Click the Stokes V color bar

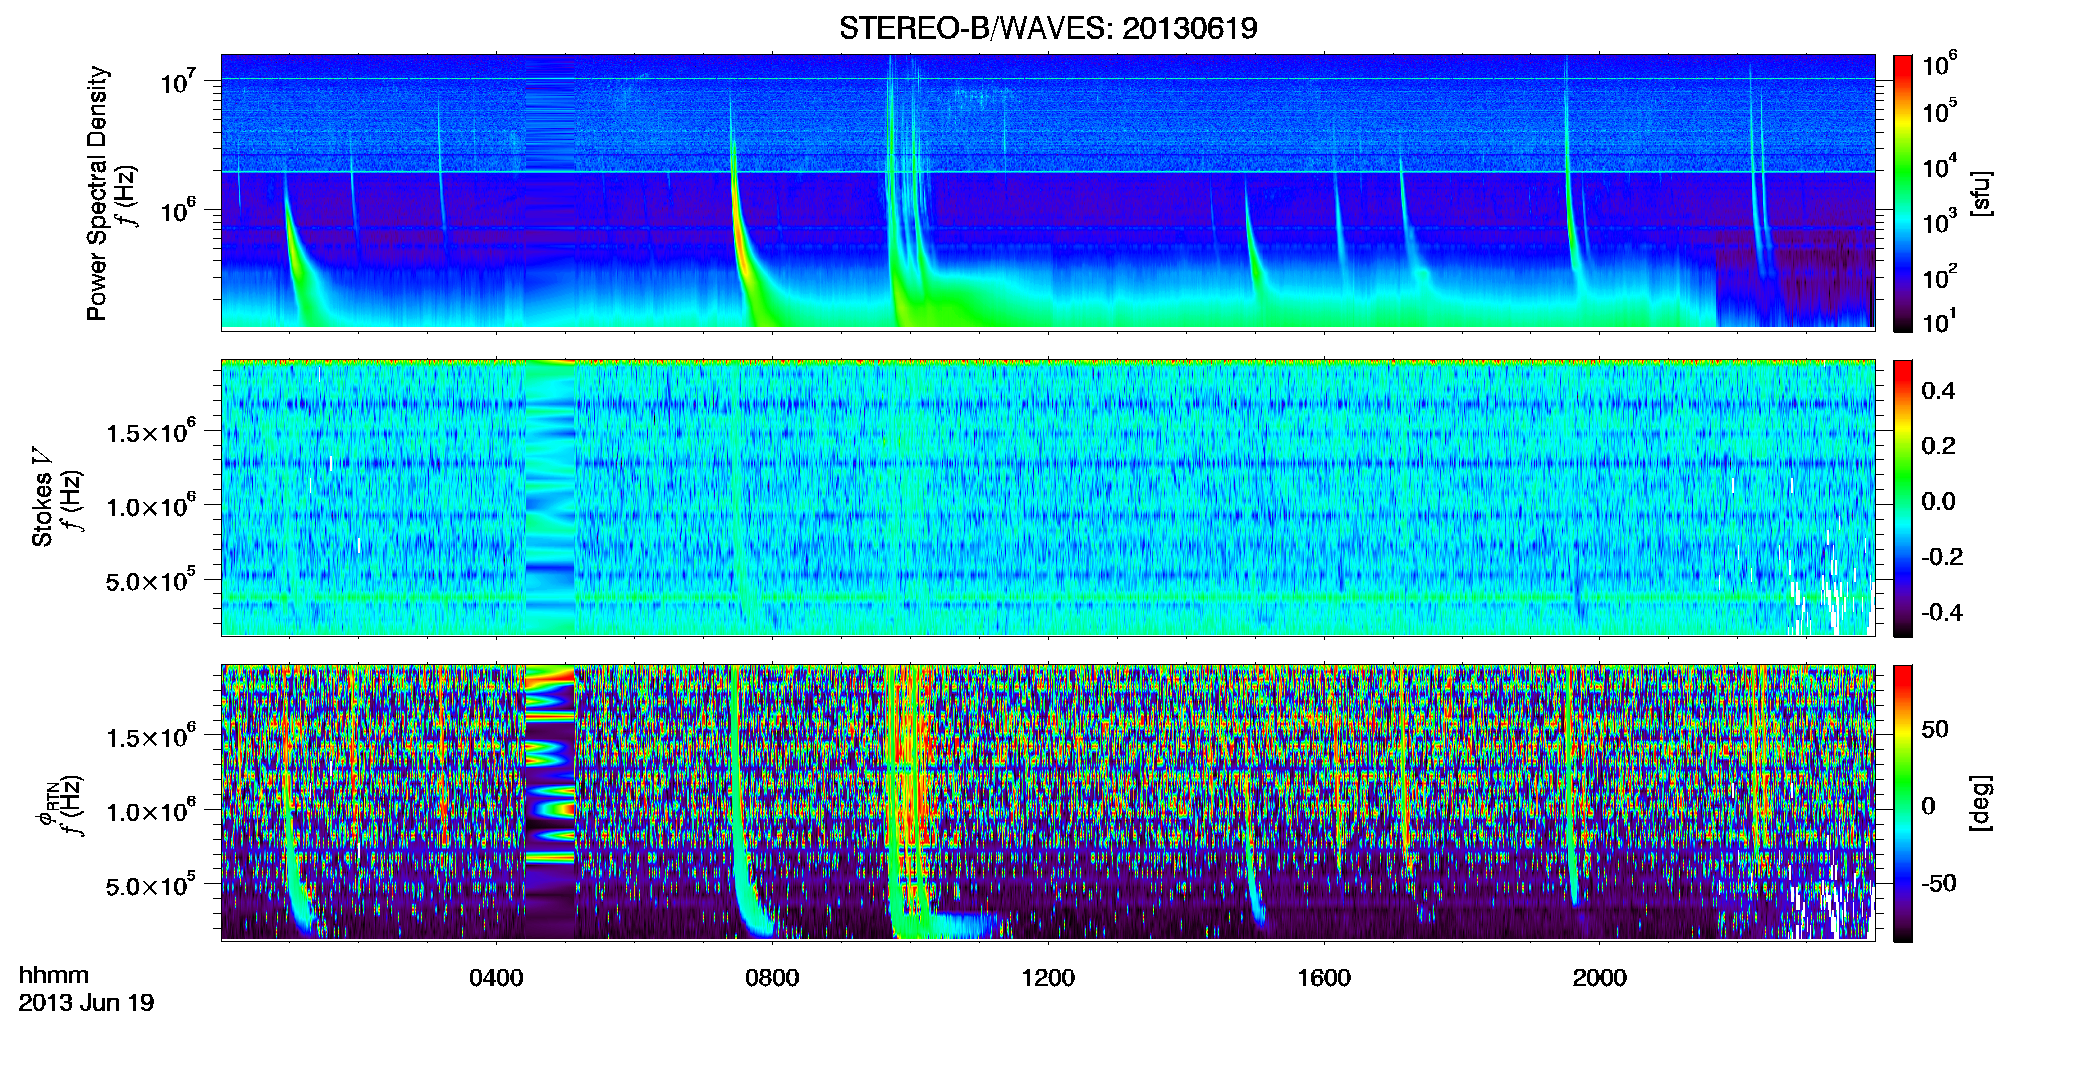click(1903, 498)
